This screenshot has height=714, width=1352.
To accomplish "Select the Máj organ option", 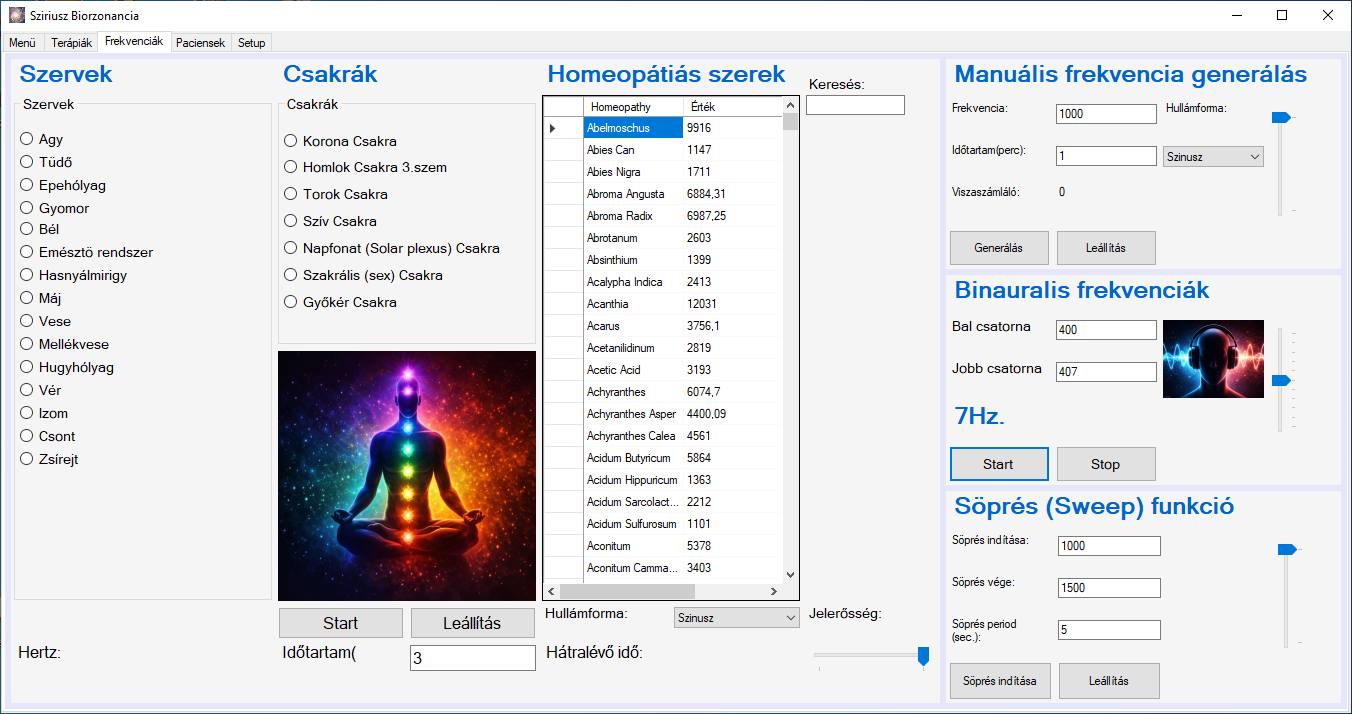I will 27,298.
